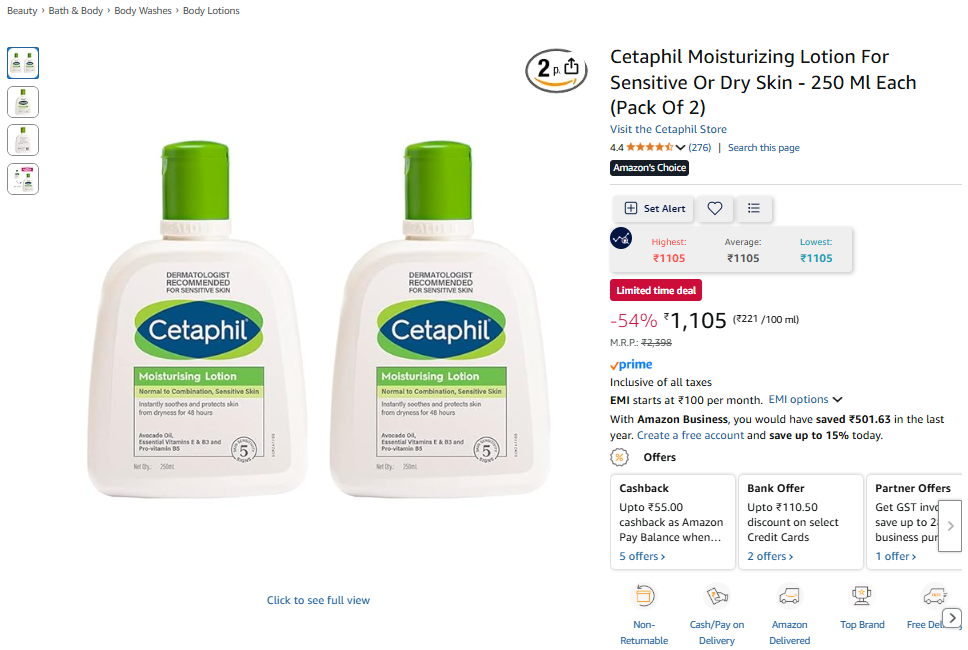Open Bath & Body breadcrumb category
968x650 pixels.
pos(75,10)
